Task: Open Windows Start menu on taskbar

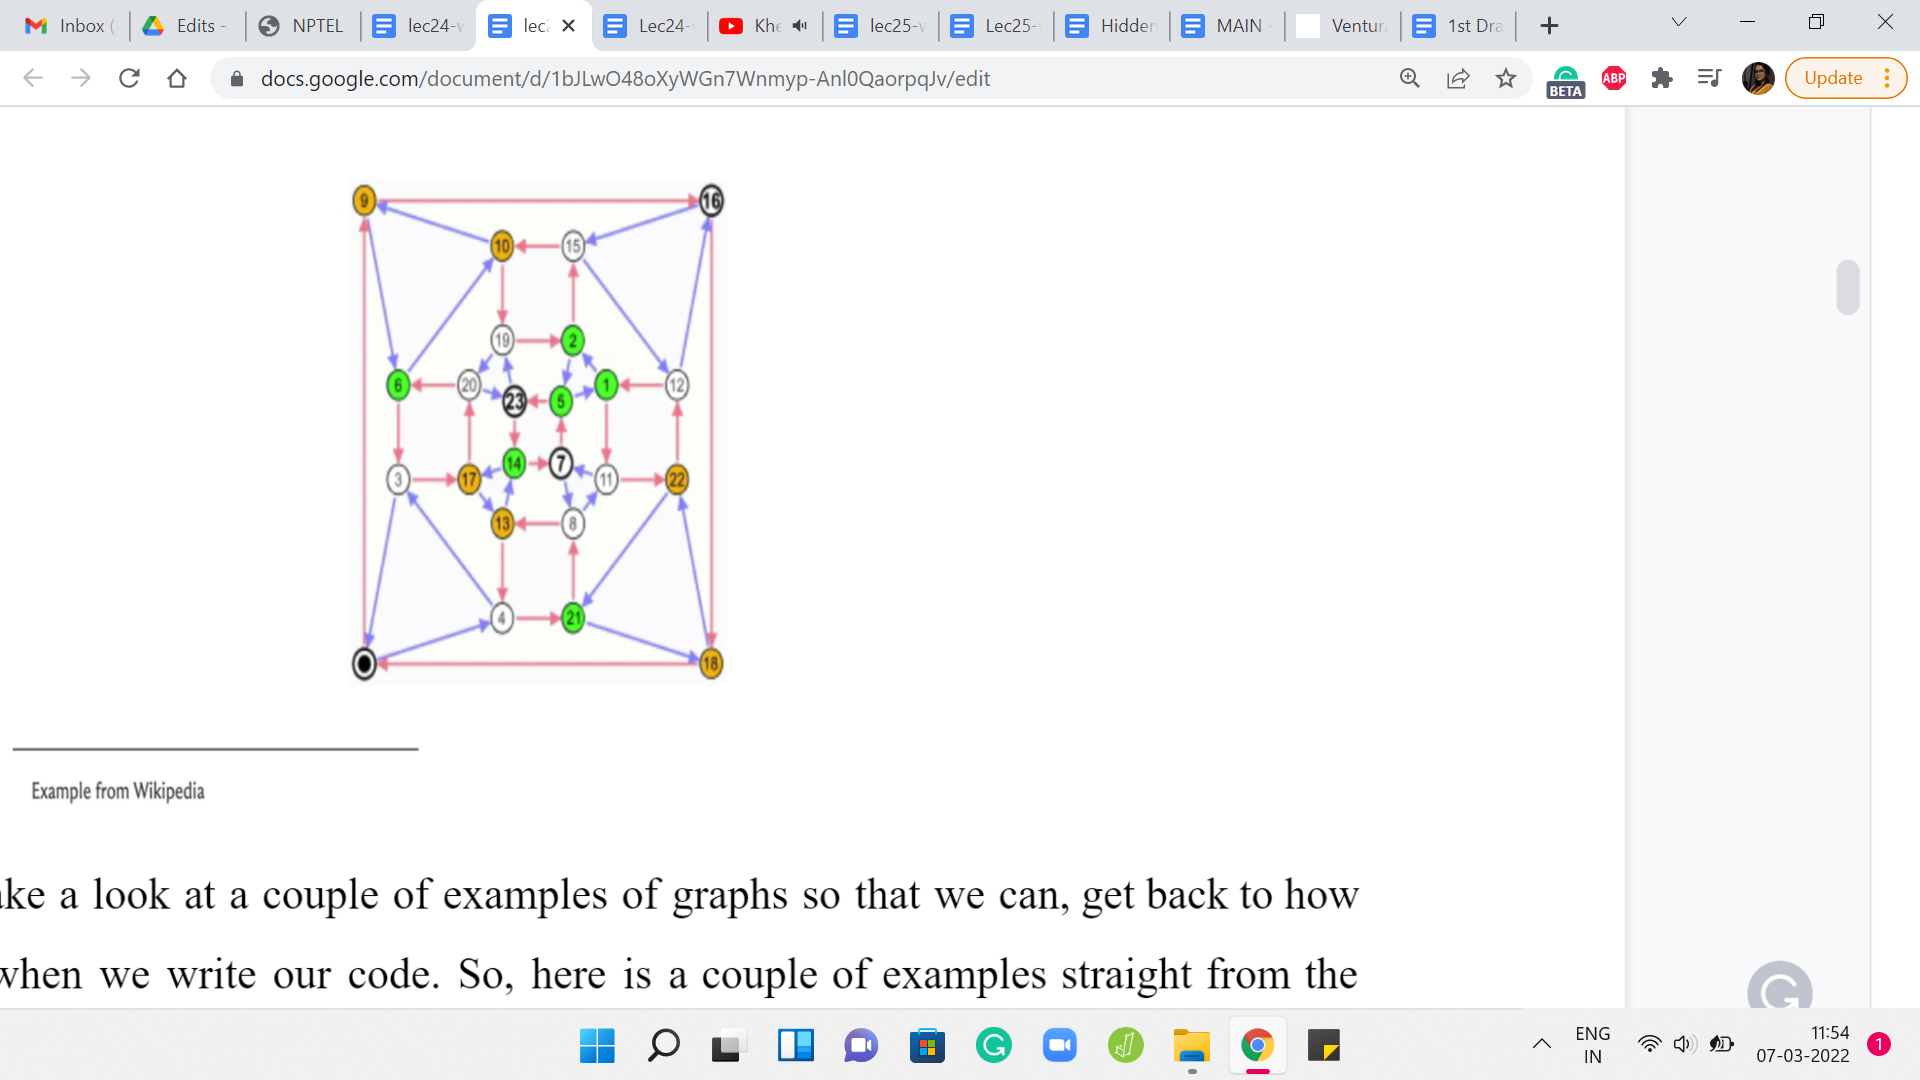Action: click(x=597, y=1046)
